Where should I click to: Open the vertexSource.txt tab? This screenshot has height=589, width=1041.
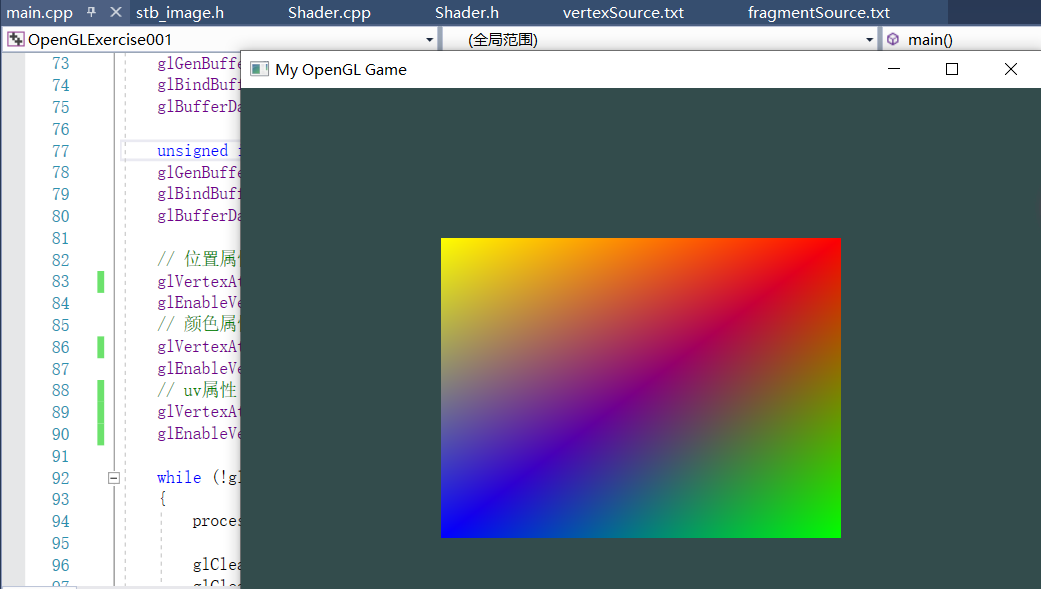pyautogui.click(x=623, y=13)
